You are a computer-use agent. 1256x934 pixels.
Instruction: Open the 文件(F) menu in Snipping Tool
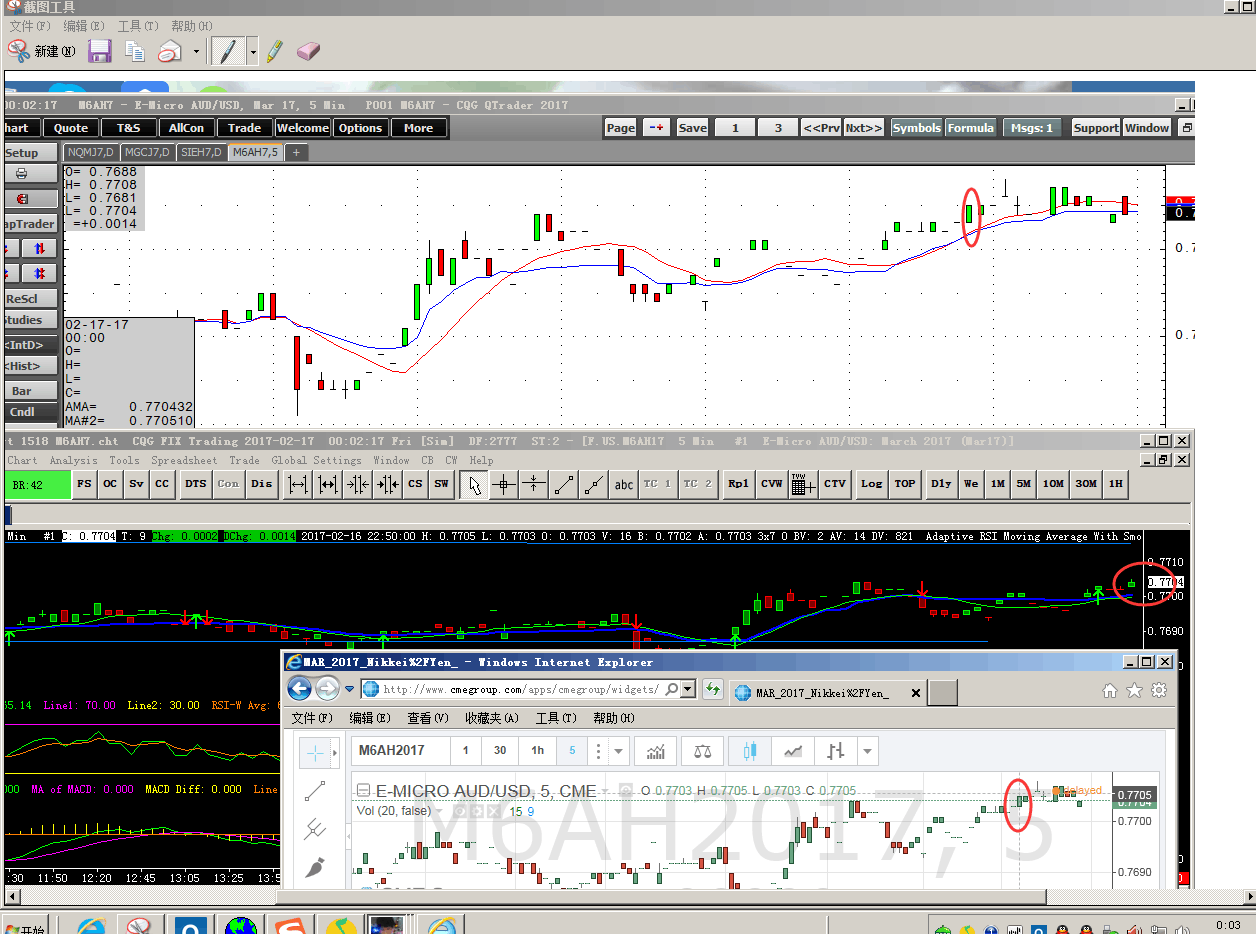click(x=29, y=26)
